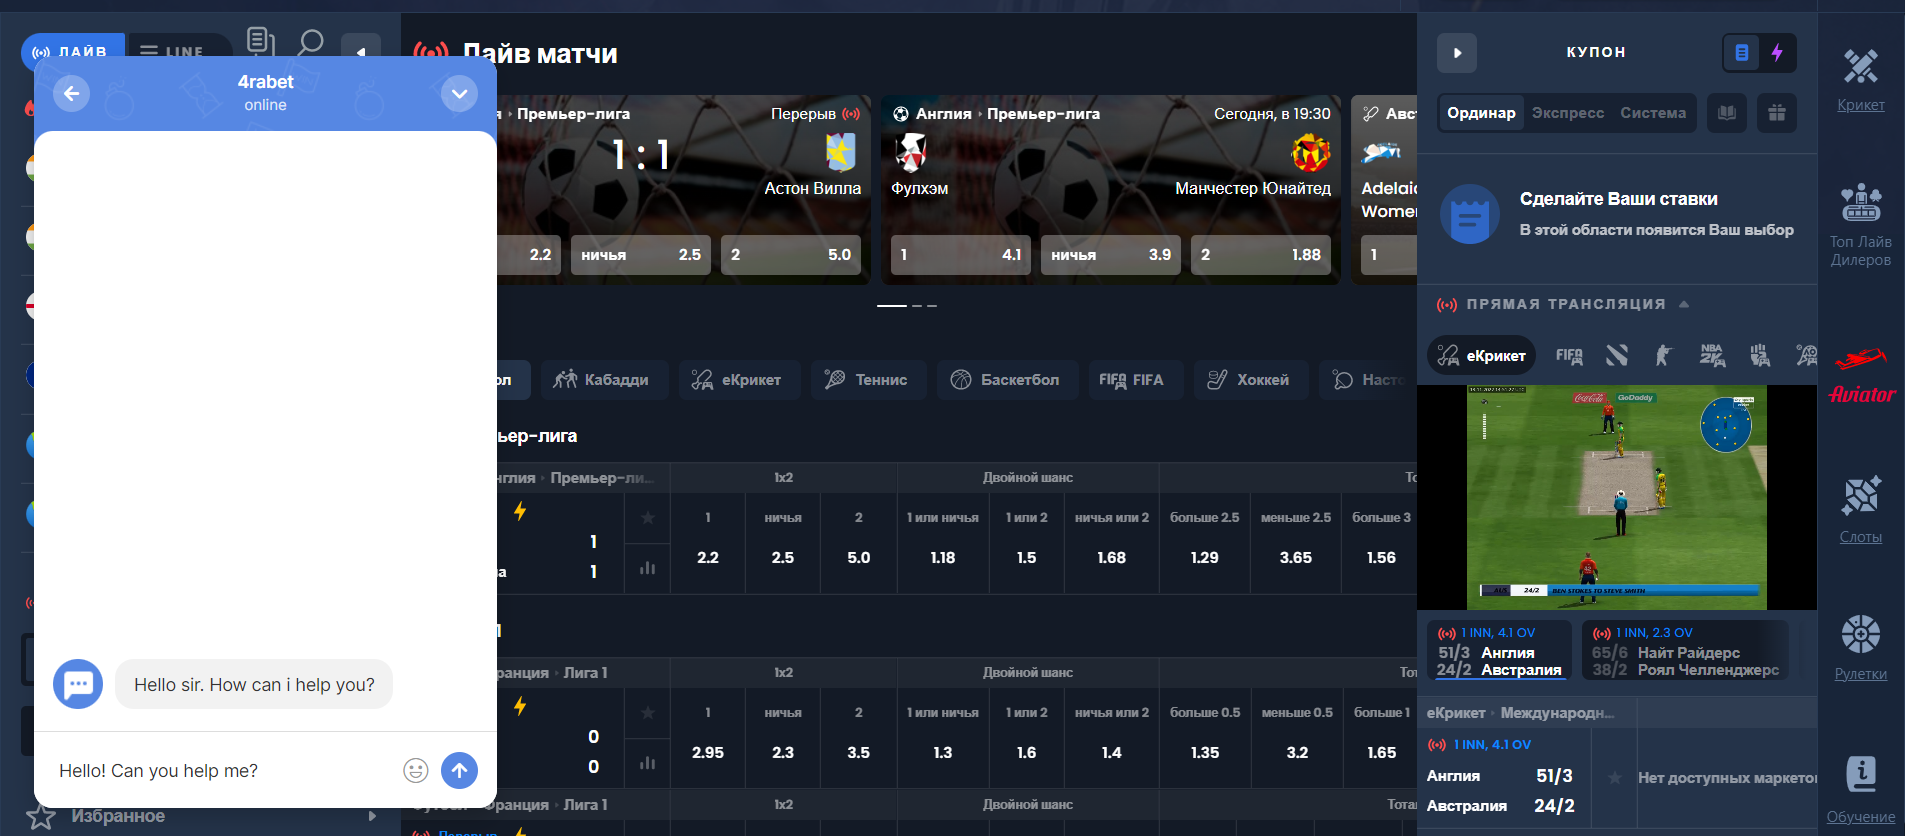Collapse the coupon panel play arrow

(x=1457, y=52)
